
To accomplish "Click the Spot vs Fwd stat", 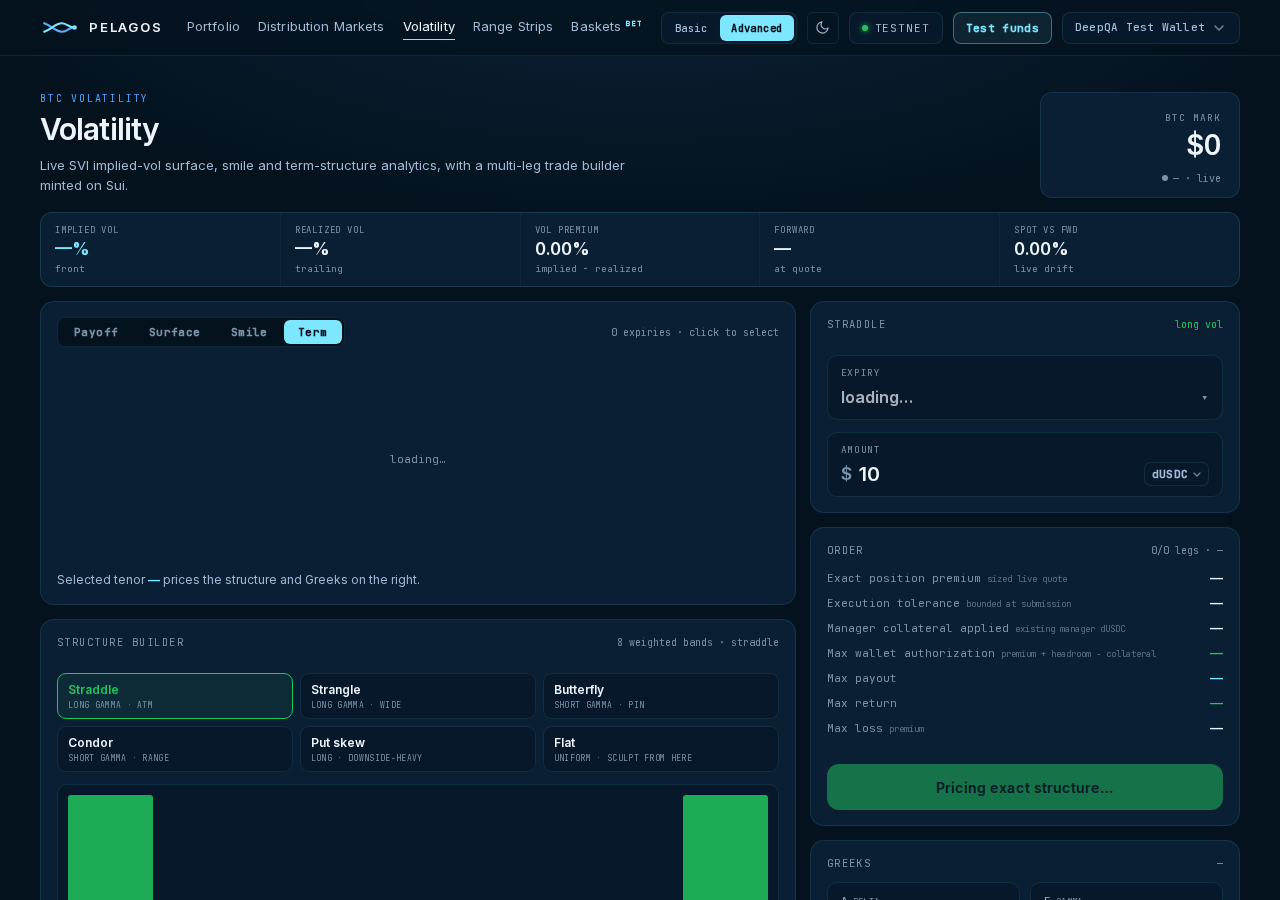I will click(x=1119, y=249).
